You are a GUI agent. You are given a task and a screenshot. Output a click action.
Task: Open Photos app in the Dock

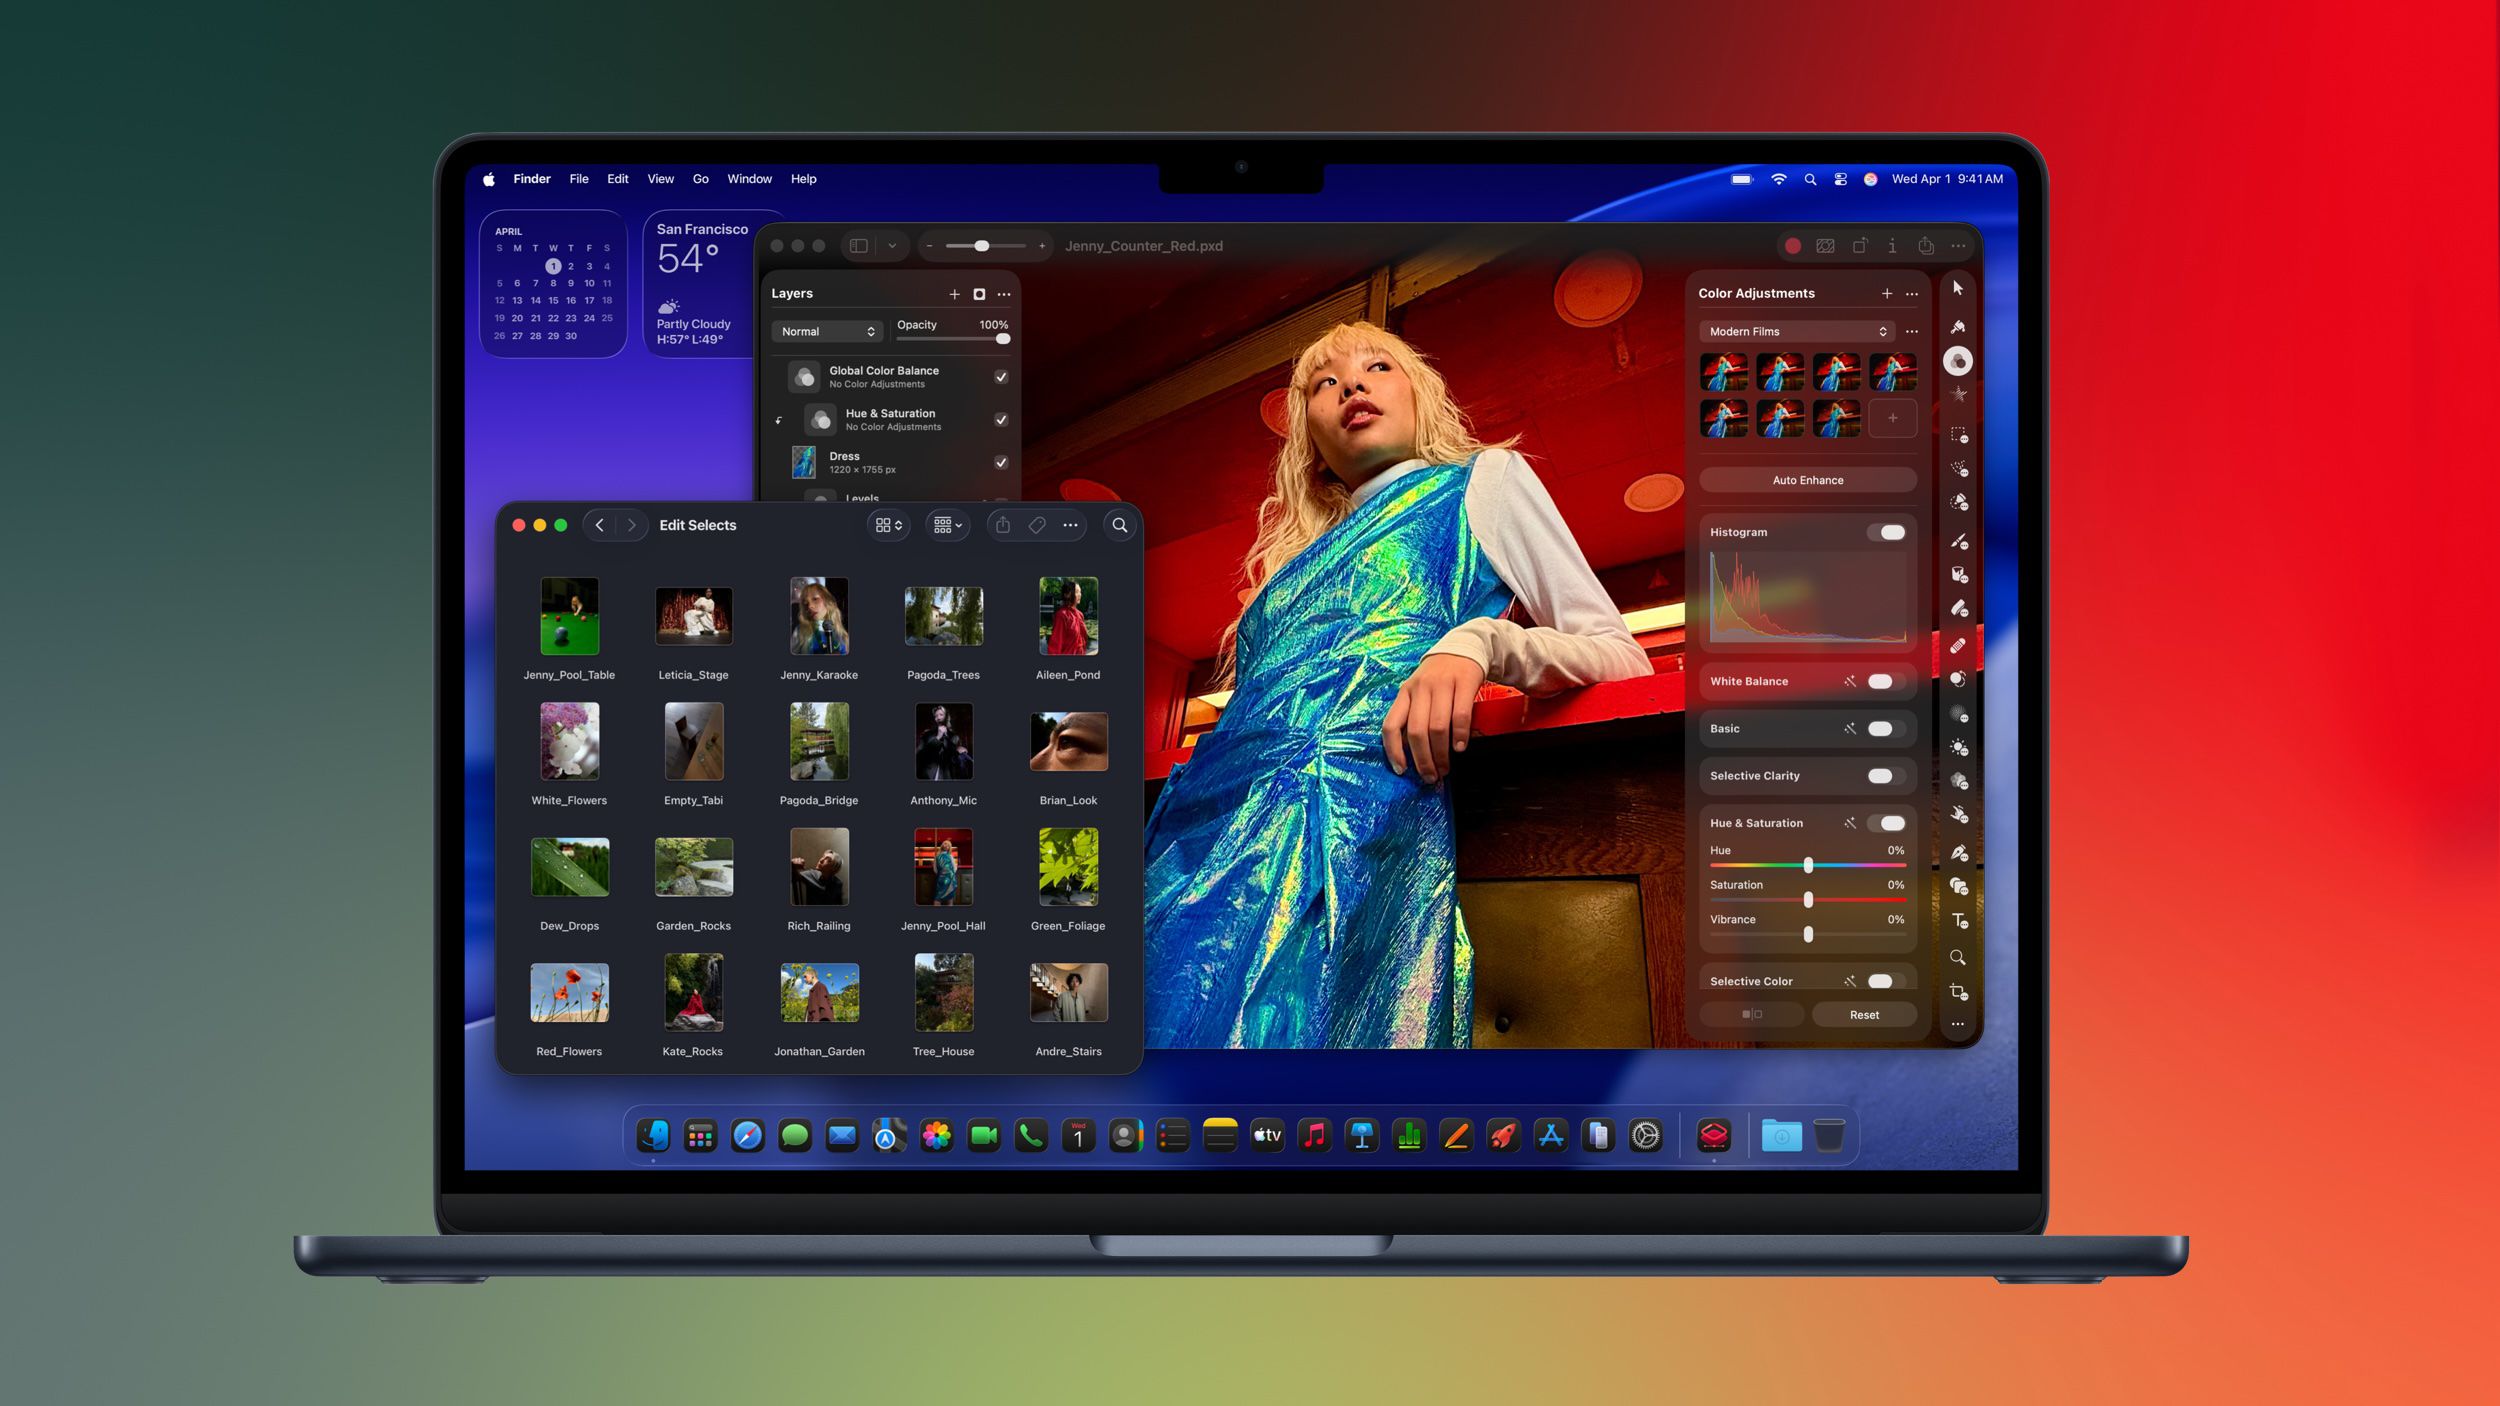point(936,1135)
